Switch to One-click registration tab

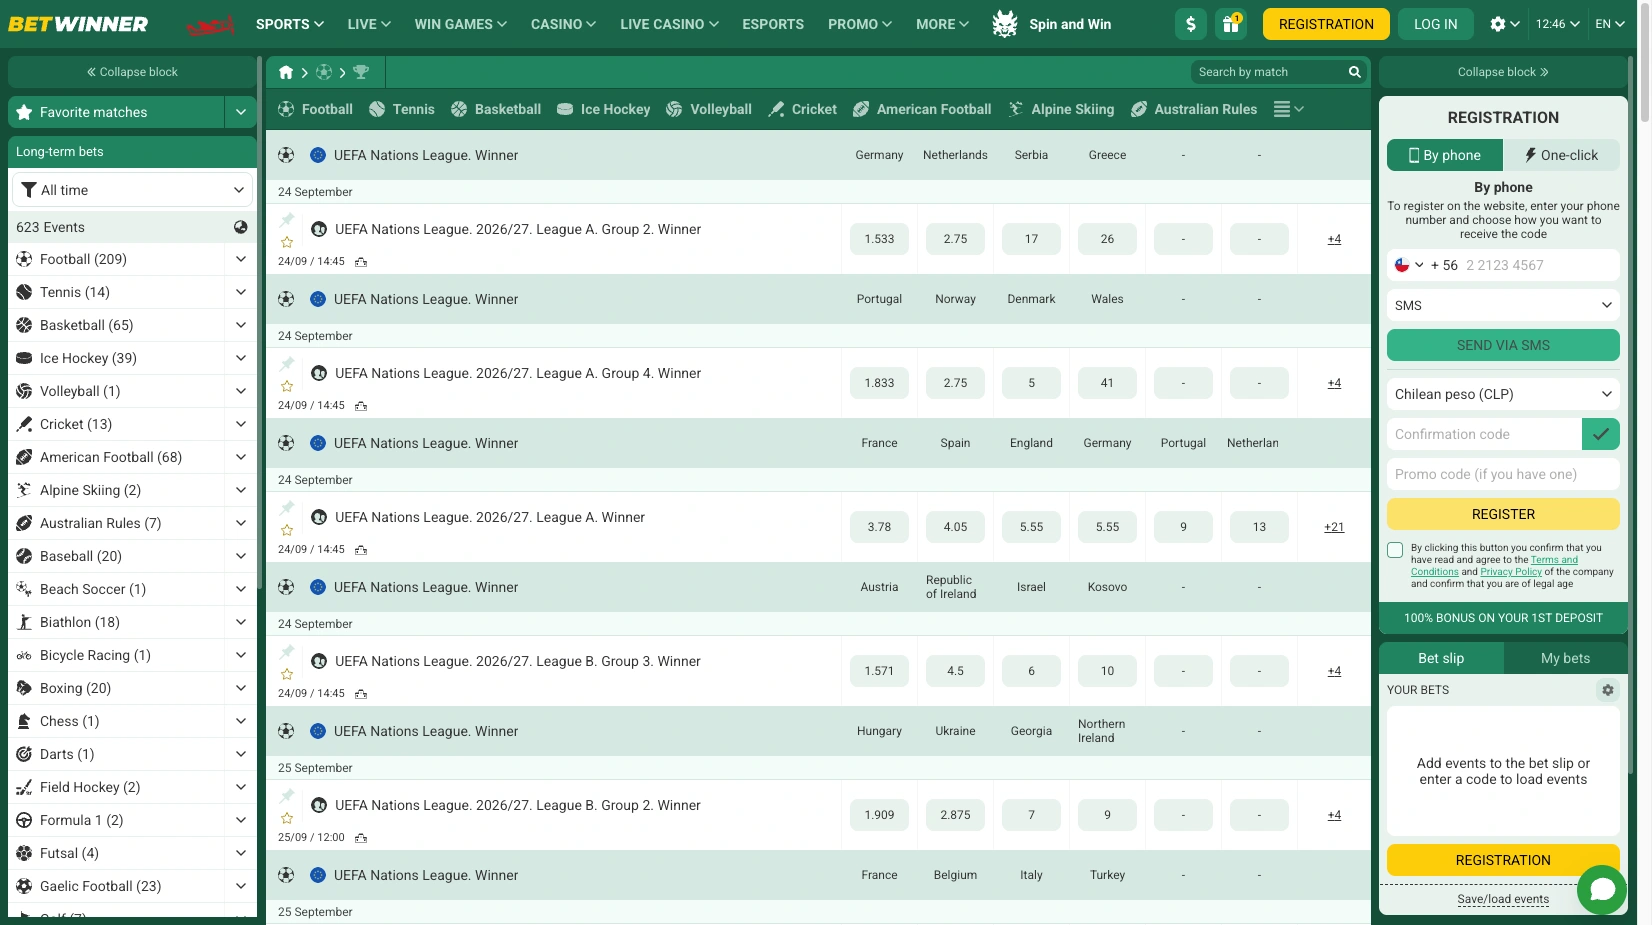coord(1561,155)
